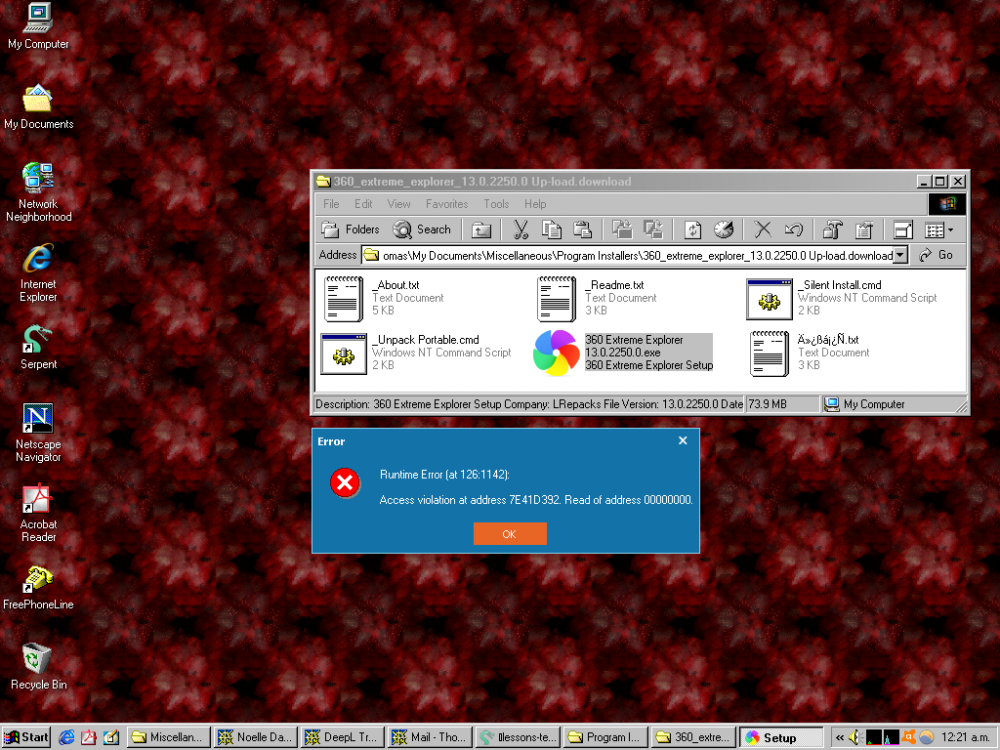Open the Favorites menu

[x=446, y=204]
